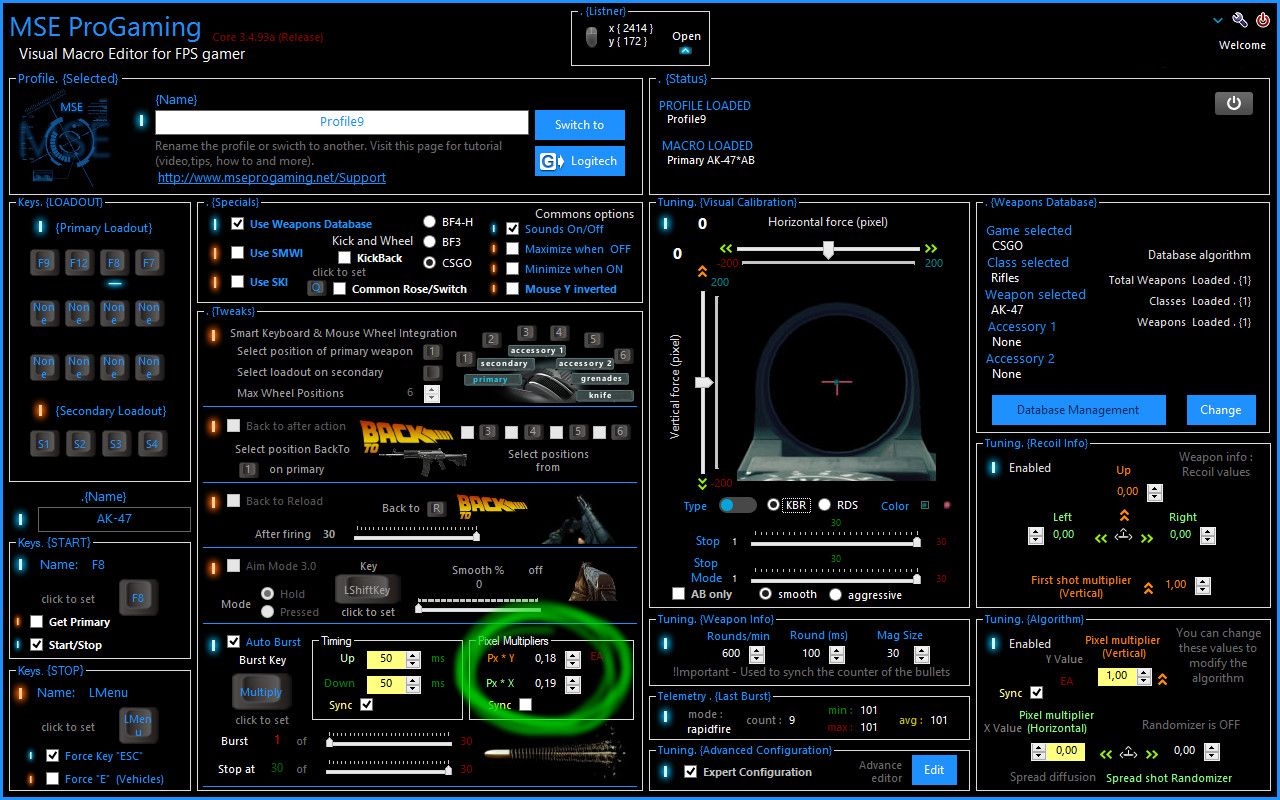The image size is (1280, 800).
Task: Click the Pixel multiplier Vertical value field
Action: pos(1117,676)
